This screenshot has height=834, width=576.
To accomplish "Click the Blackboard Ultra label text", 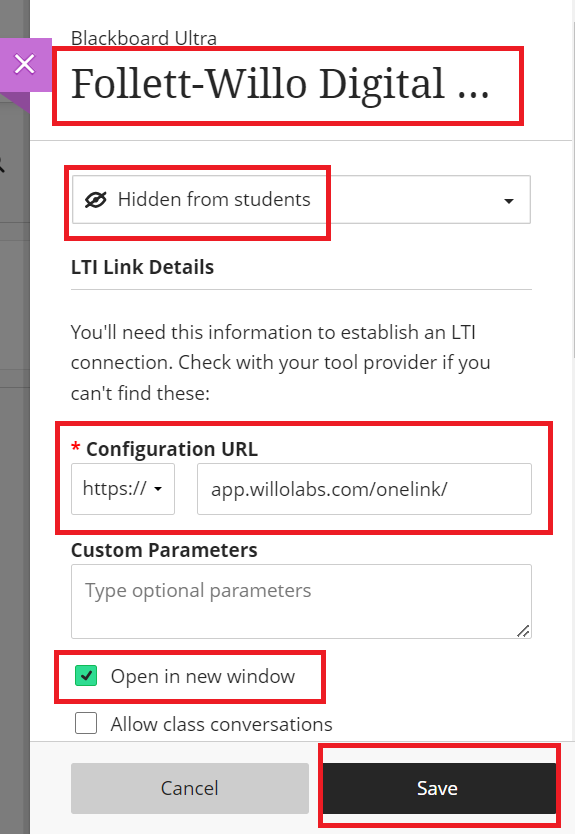I will [x=144, y=38].
